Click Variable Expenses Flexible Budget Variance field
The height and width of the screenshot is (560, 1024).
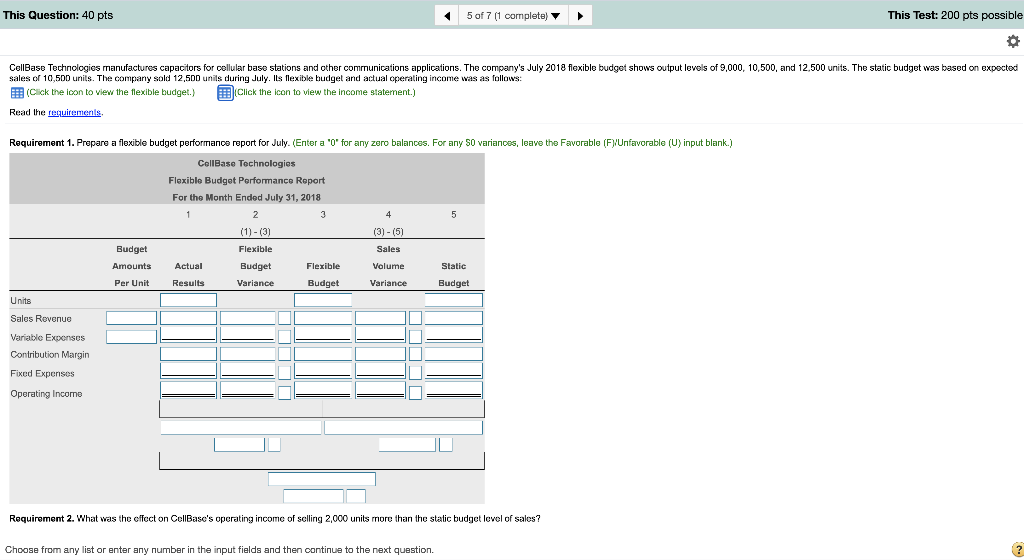point(248,335)
